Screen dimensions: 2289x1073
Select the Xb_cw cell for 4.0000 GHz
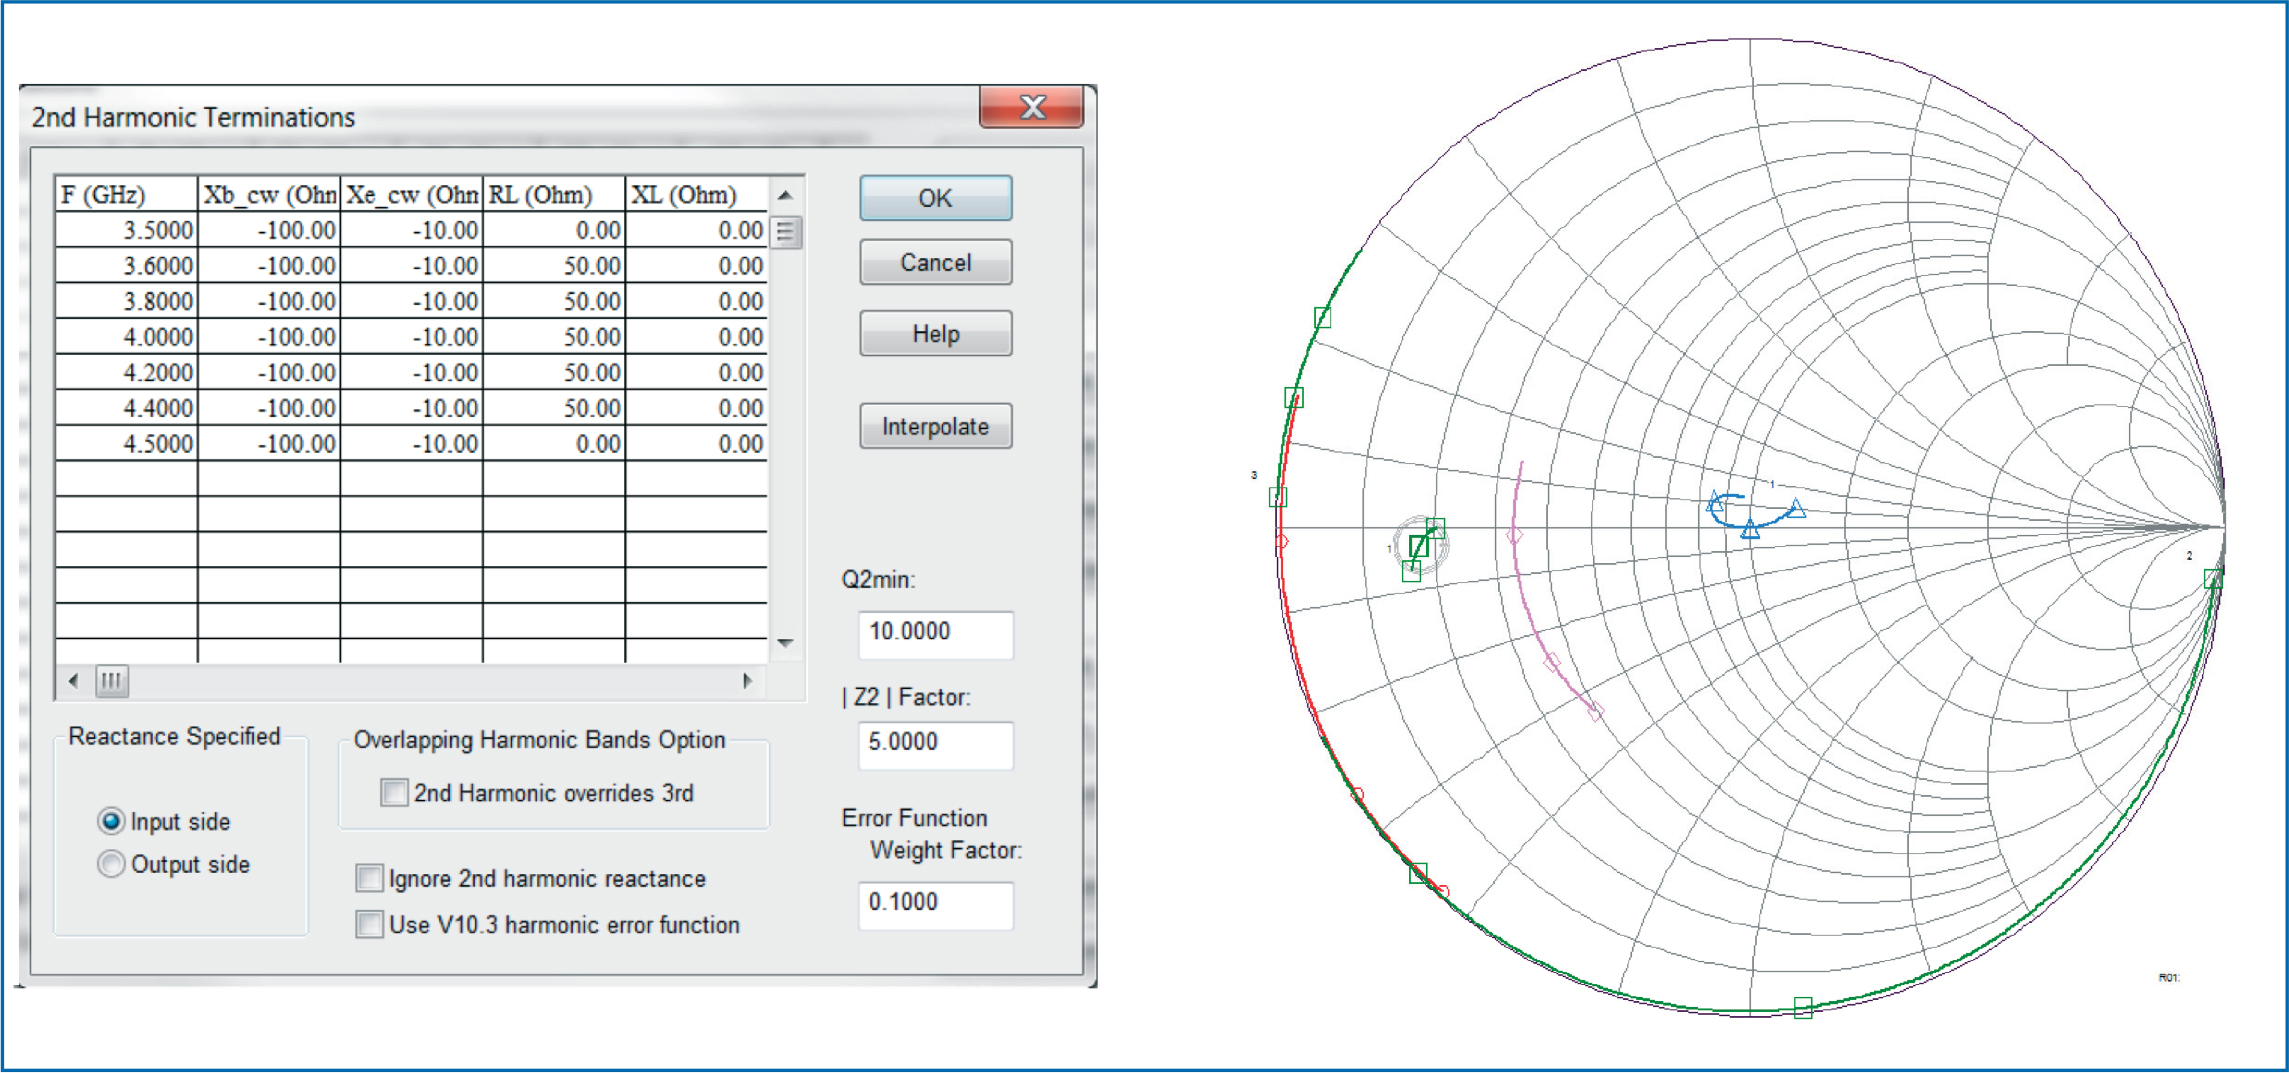click(269, 337)
